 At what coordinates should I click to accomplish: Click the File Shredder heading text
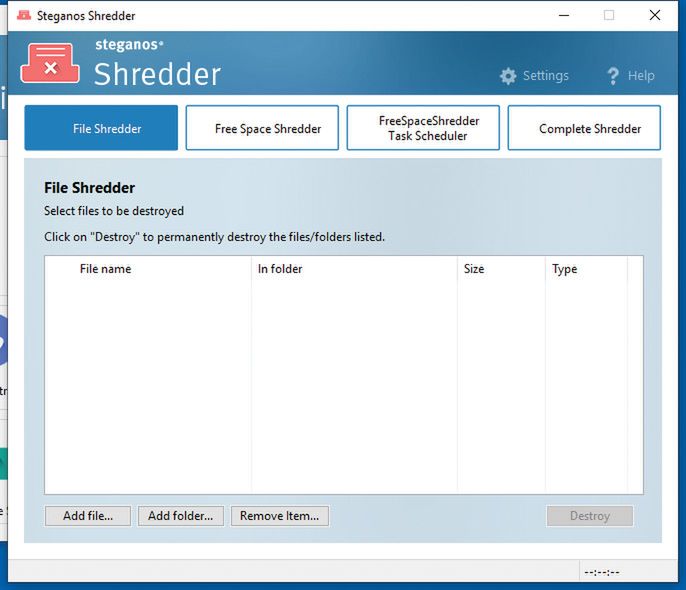(x=89, y=188)
